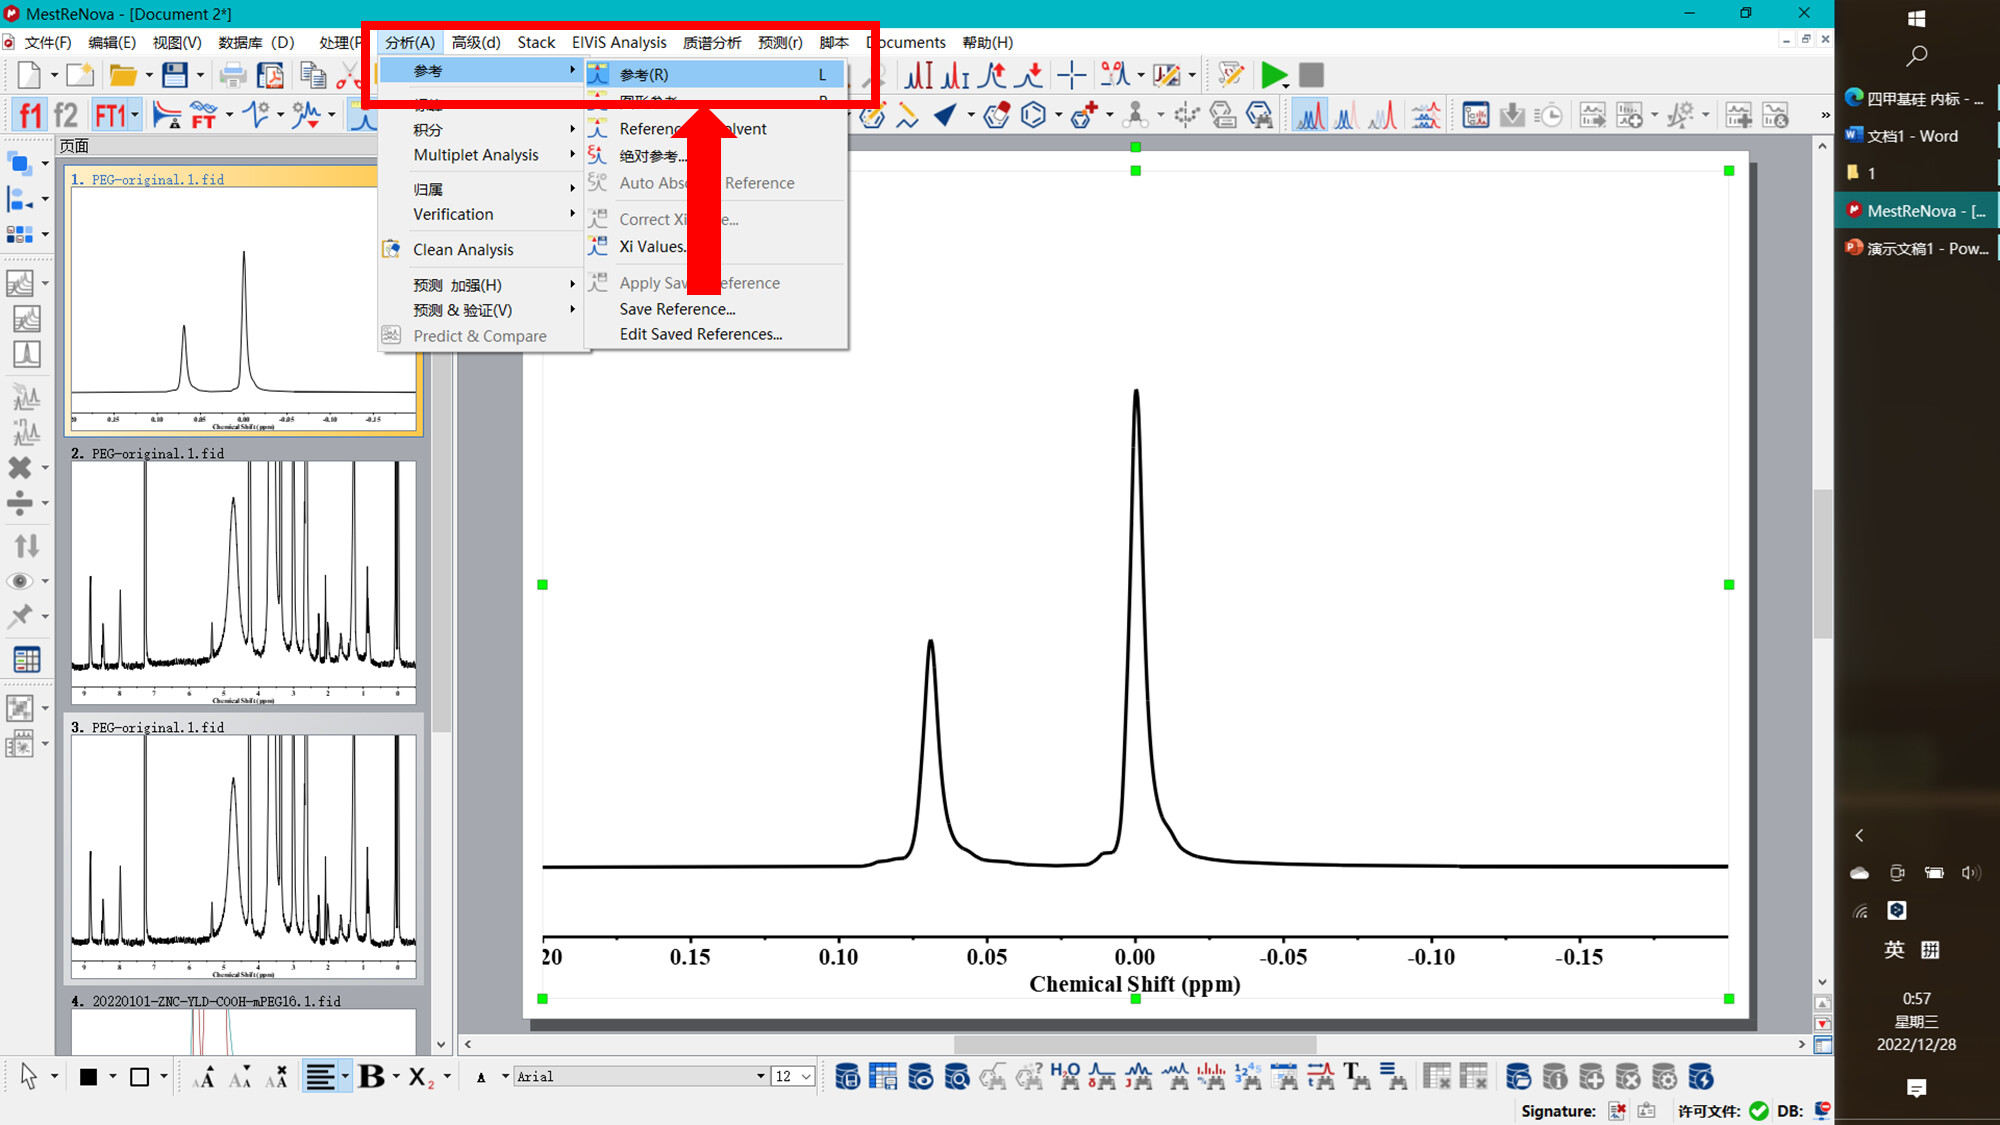Screen dimensions: 2000x1125
Task: Click Edit Saved References... entry
Action: tap(700, 334)
